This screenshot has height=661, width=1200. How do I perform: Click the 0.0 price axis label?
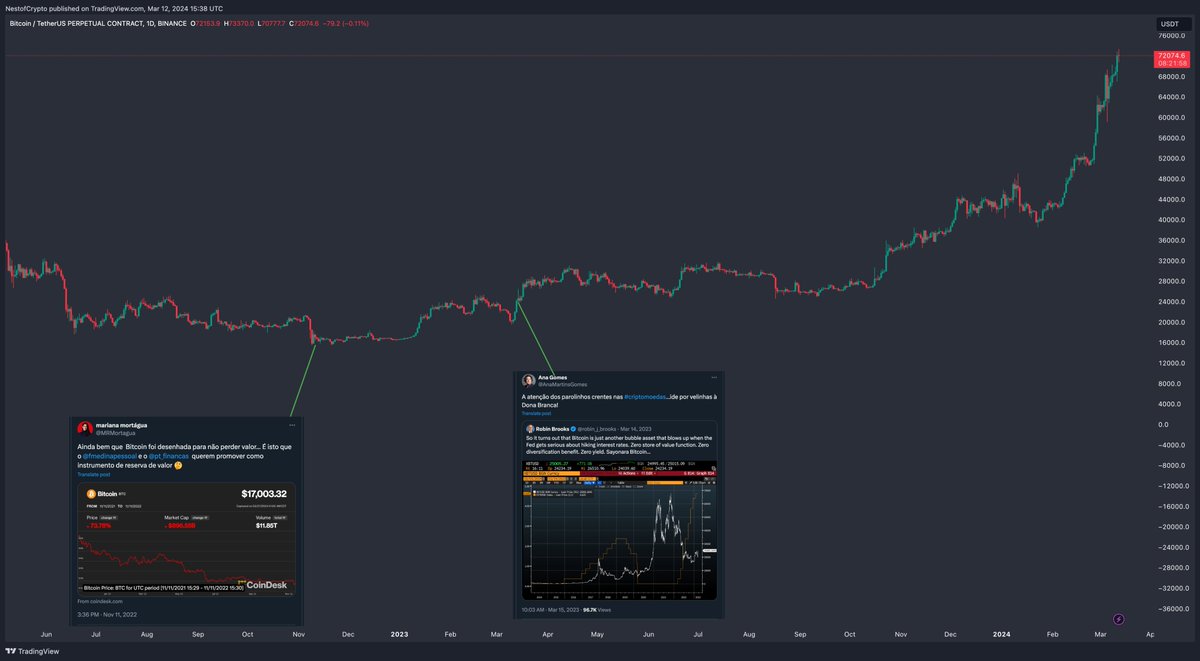point(1161,424)
